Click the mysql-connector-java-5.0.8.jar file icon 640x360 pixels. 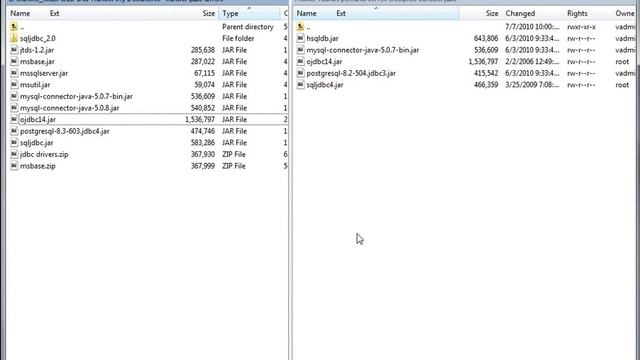pyautogui.click(x=14, y=108)
